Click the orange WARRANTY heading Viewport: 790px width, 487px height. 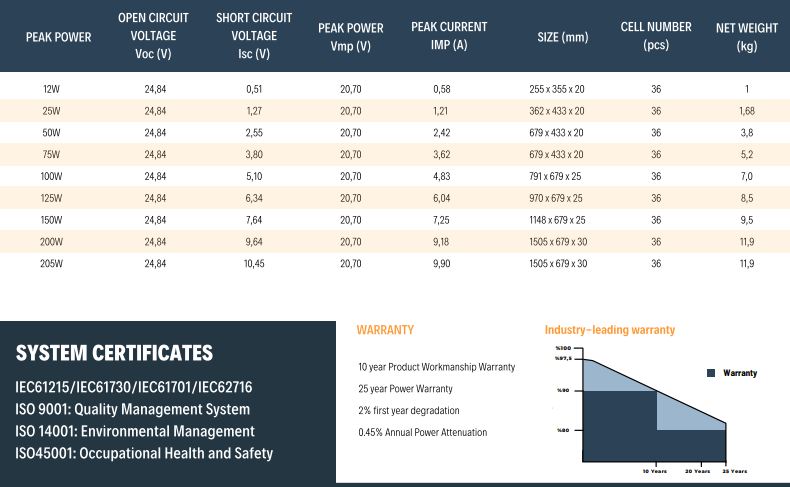[x=385, y=330]
